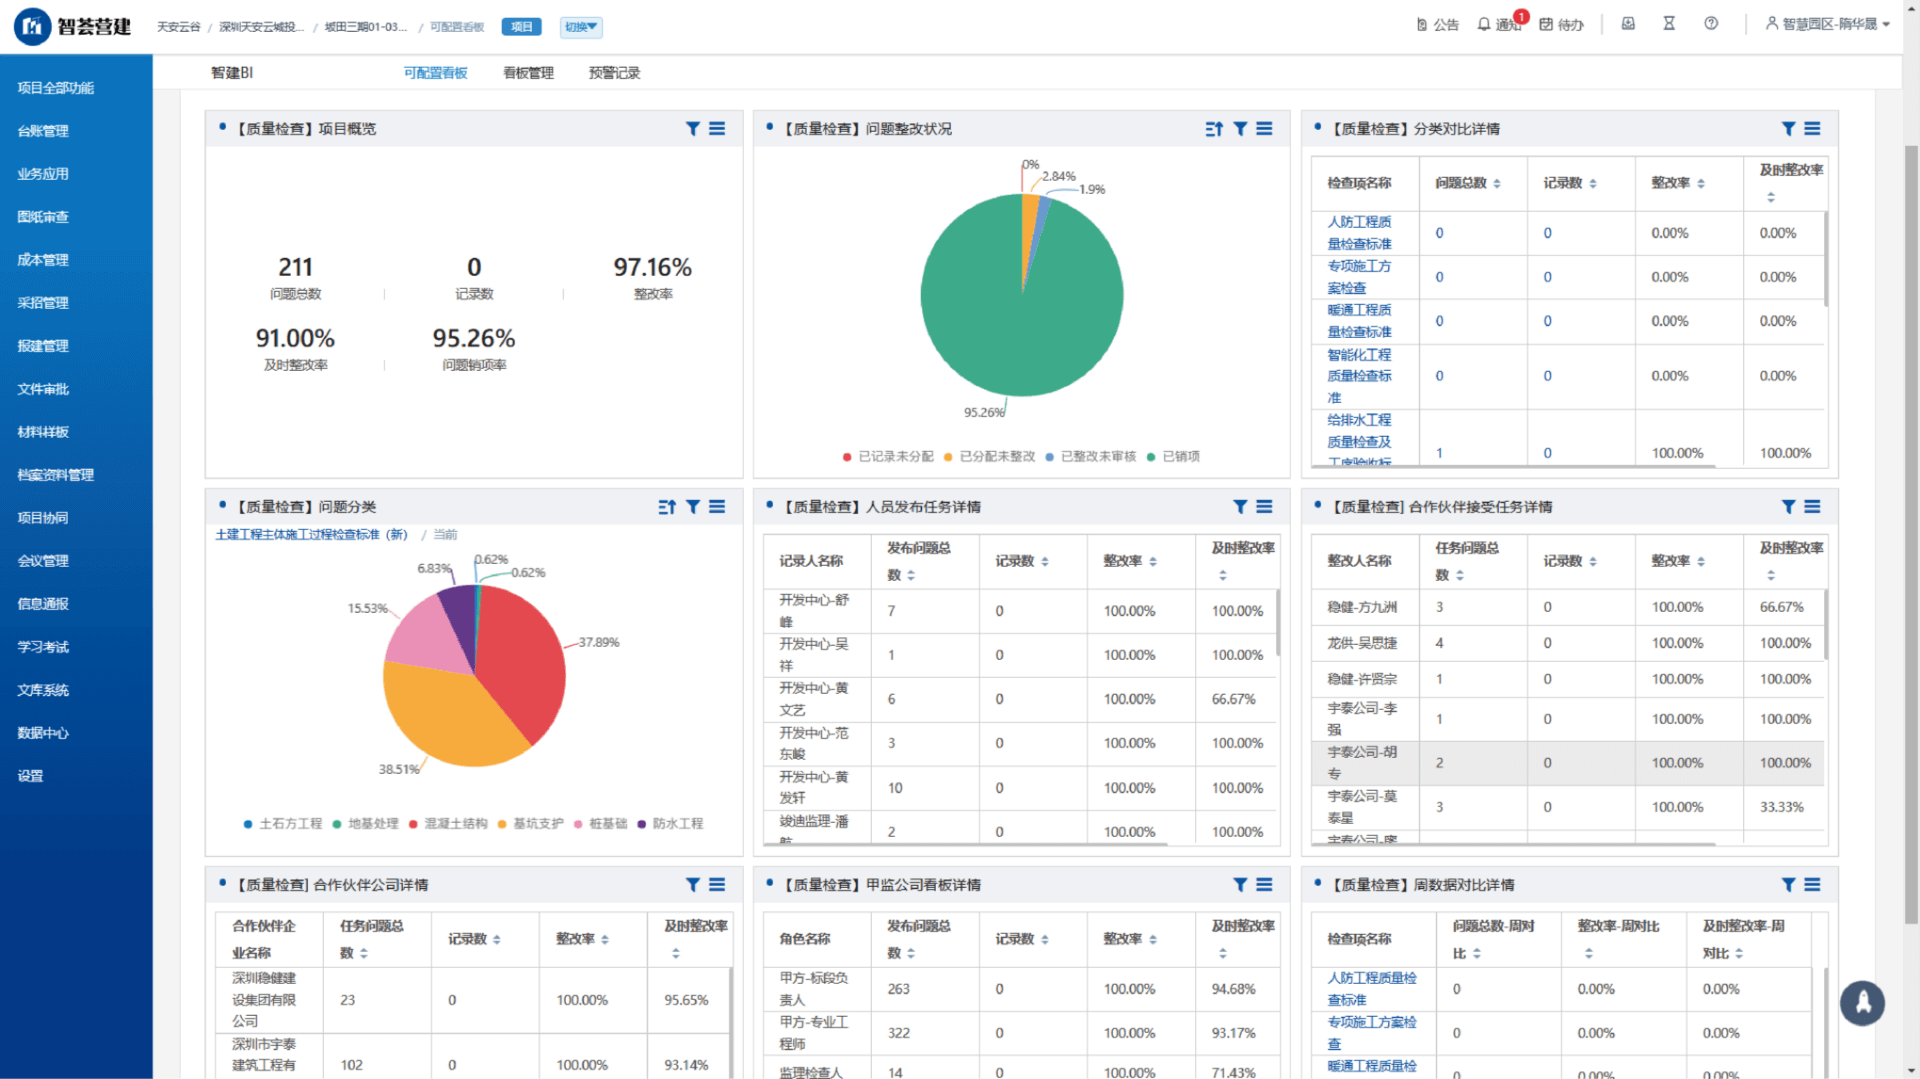Open filter icon in 周数据对比详情 panel
Image resolution: width=1920 pixels, height=1079 pixels.
1788,885
